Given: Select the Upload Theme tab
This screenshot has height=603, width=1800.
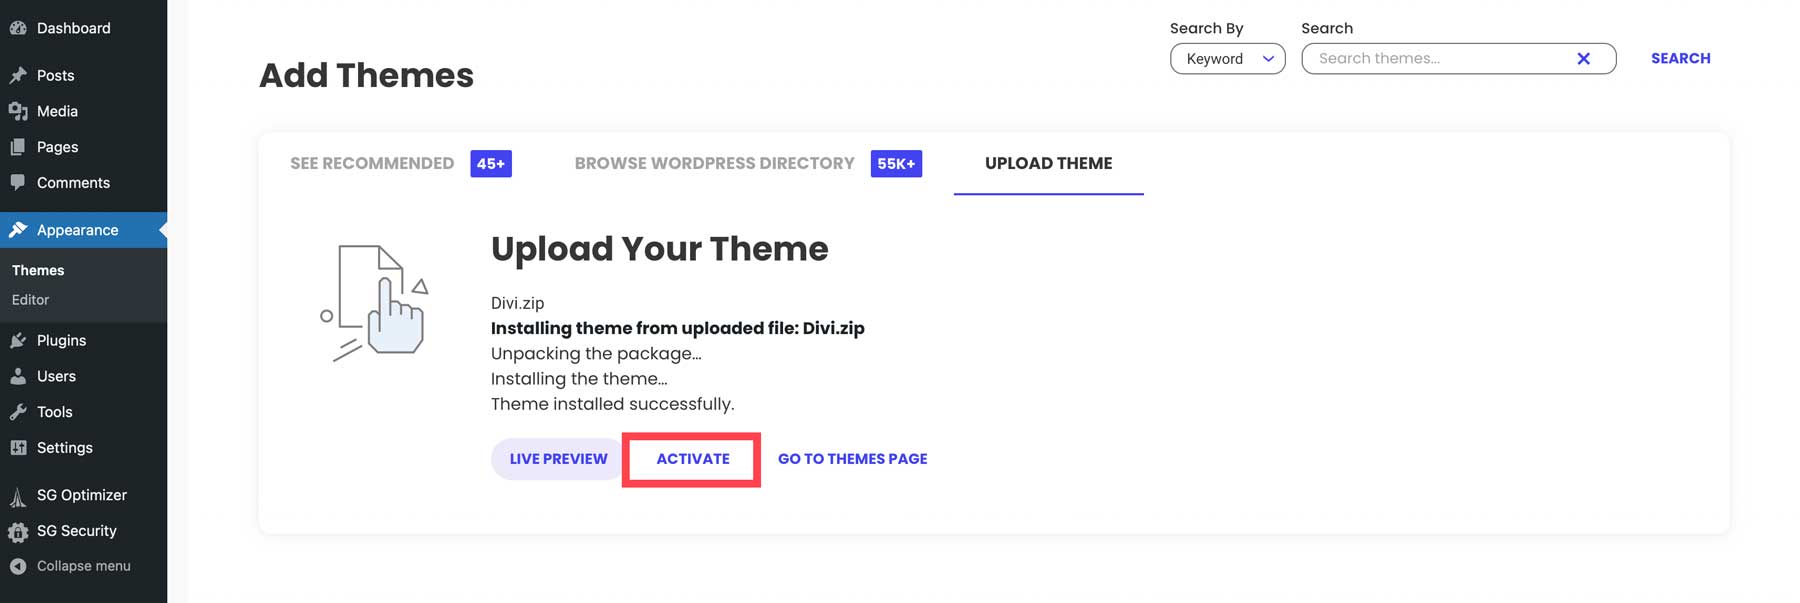Looking at the screenshot, I should [x=1048, y=163].
